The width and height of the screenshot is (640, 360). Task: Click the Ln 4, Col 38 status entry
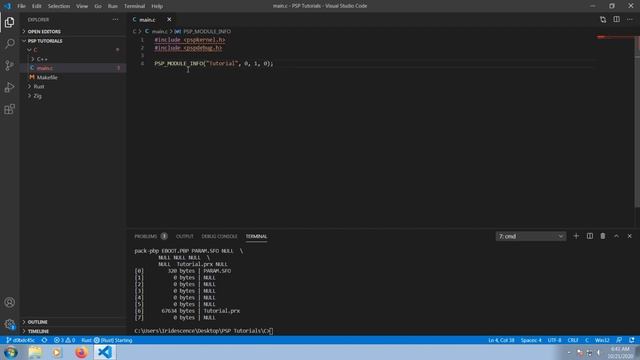click(501, 340)
